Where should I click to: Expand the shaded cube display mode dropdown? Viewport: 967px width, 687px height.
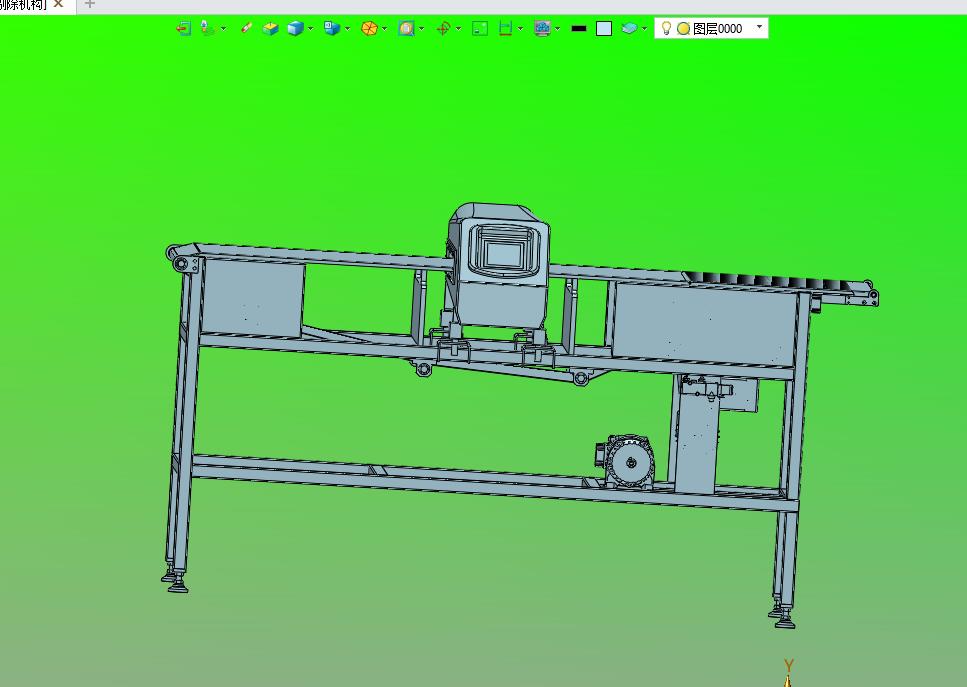point(310,28)
